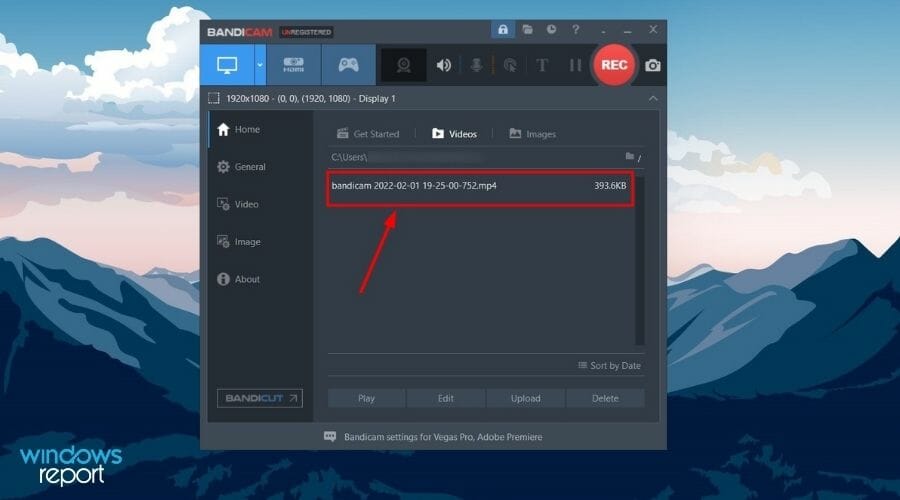Switch to the Get Started tab
The width and height of the screenshot is (900, 500).
(x=368, y=134)
